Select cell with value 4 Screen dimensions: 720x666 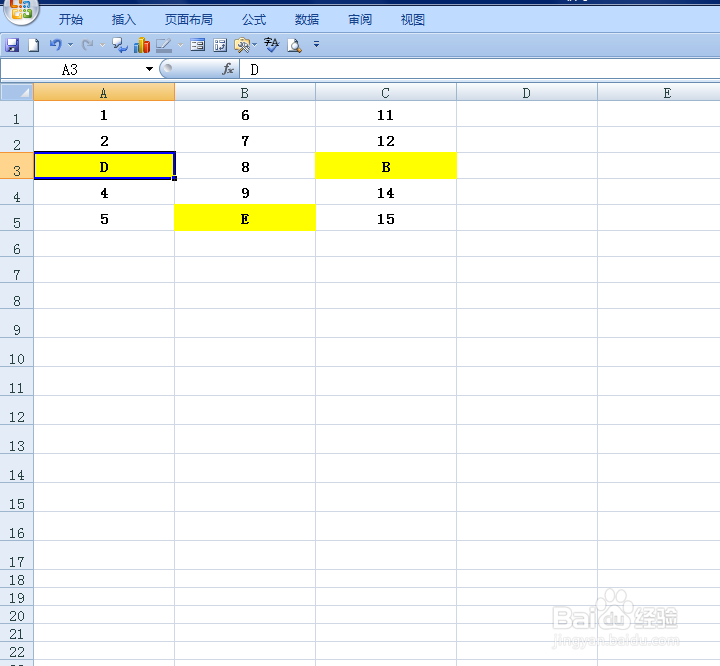click(x=104, y=192)
